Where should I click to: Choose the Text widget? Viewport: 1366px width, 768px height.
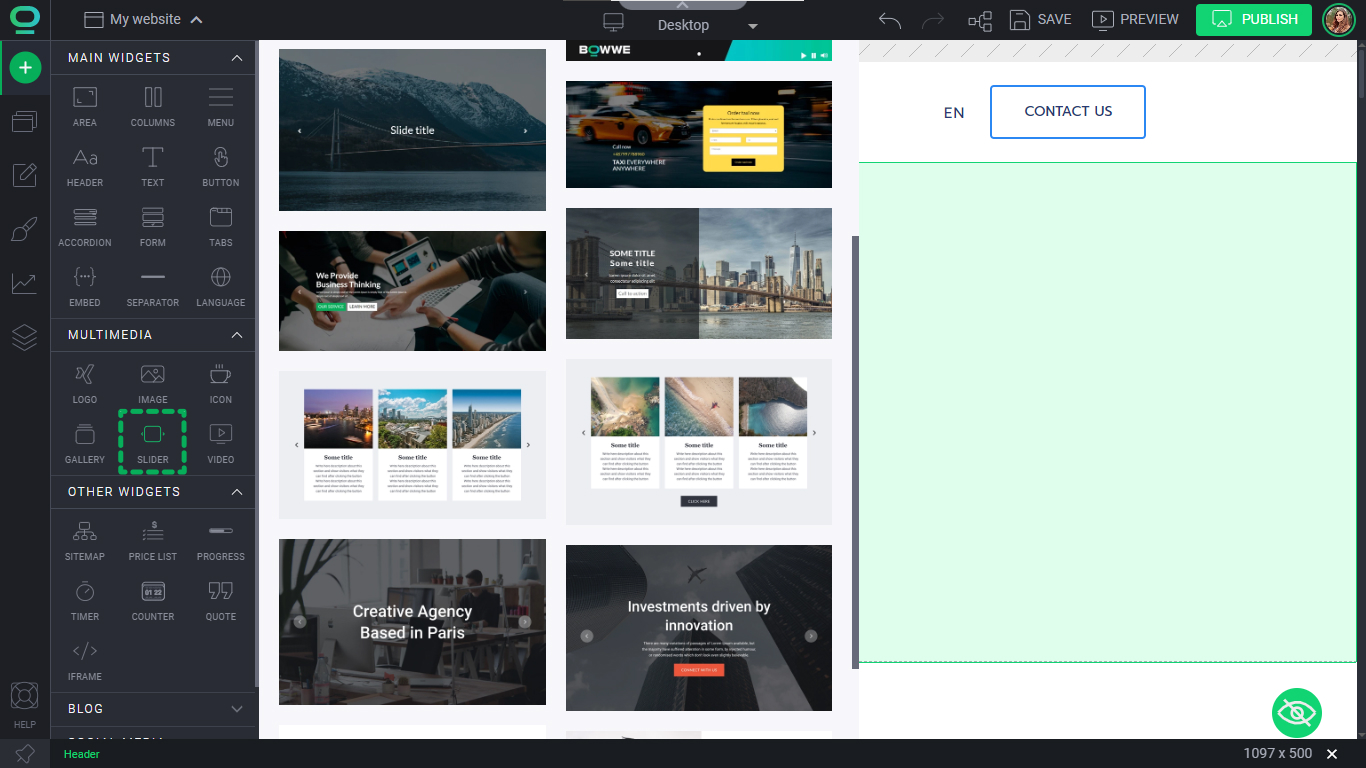153,167
